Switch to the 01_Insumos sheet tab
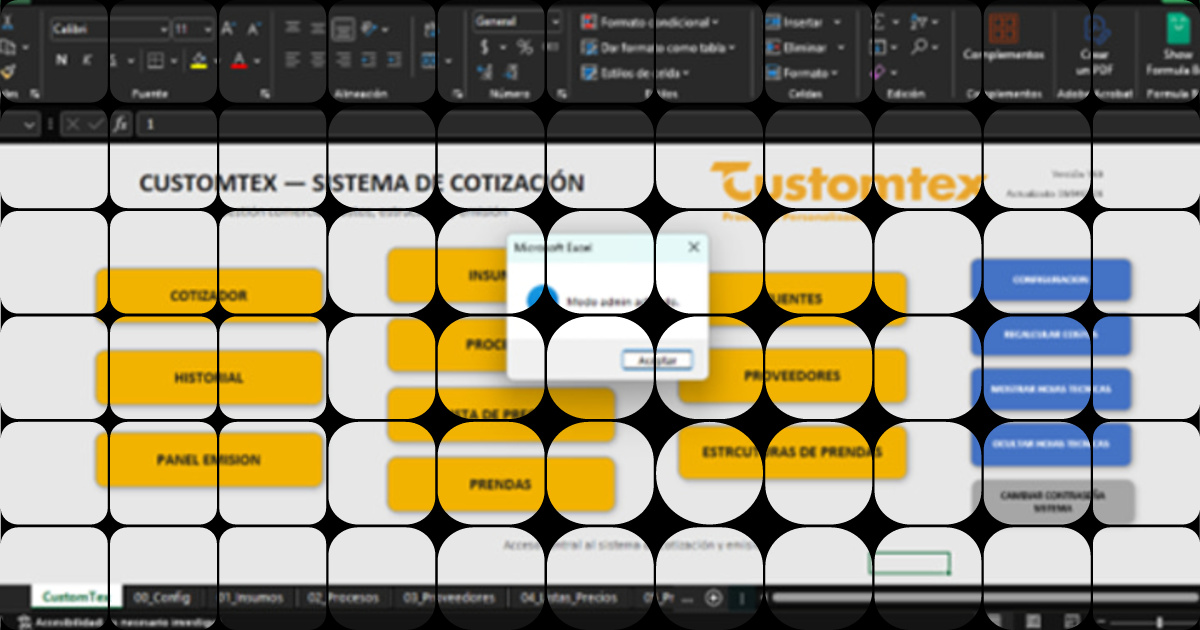This screenshot has height=630, width=1200. (250, 598)
